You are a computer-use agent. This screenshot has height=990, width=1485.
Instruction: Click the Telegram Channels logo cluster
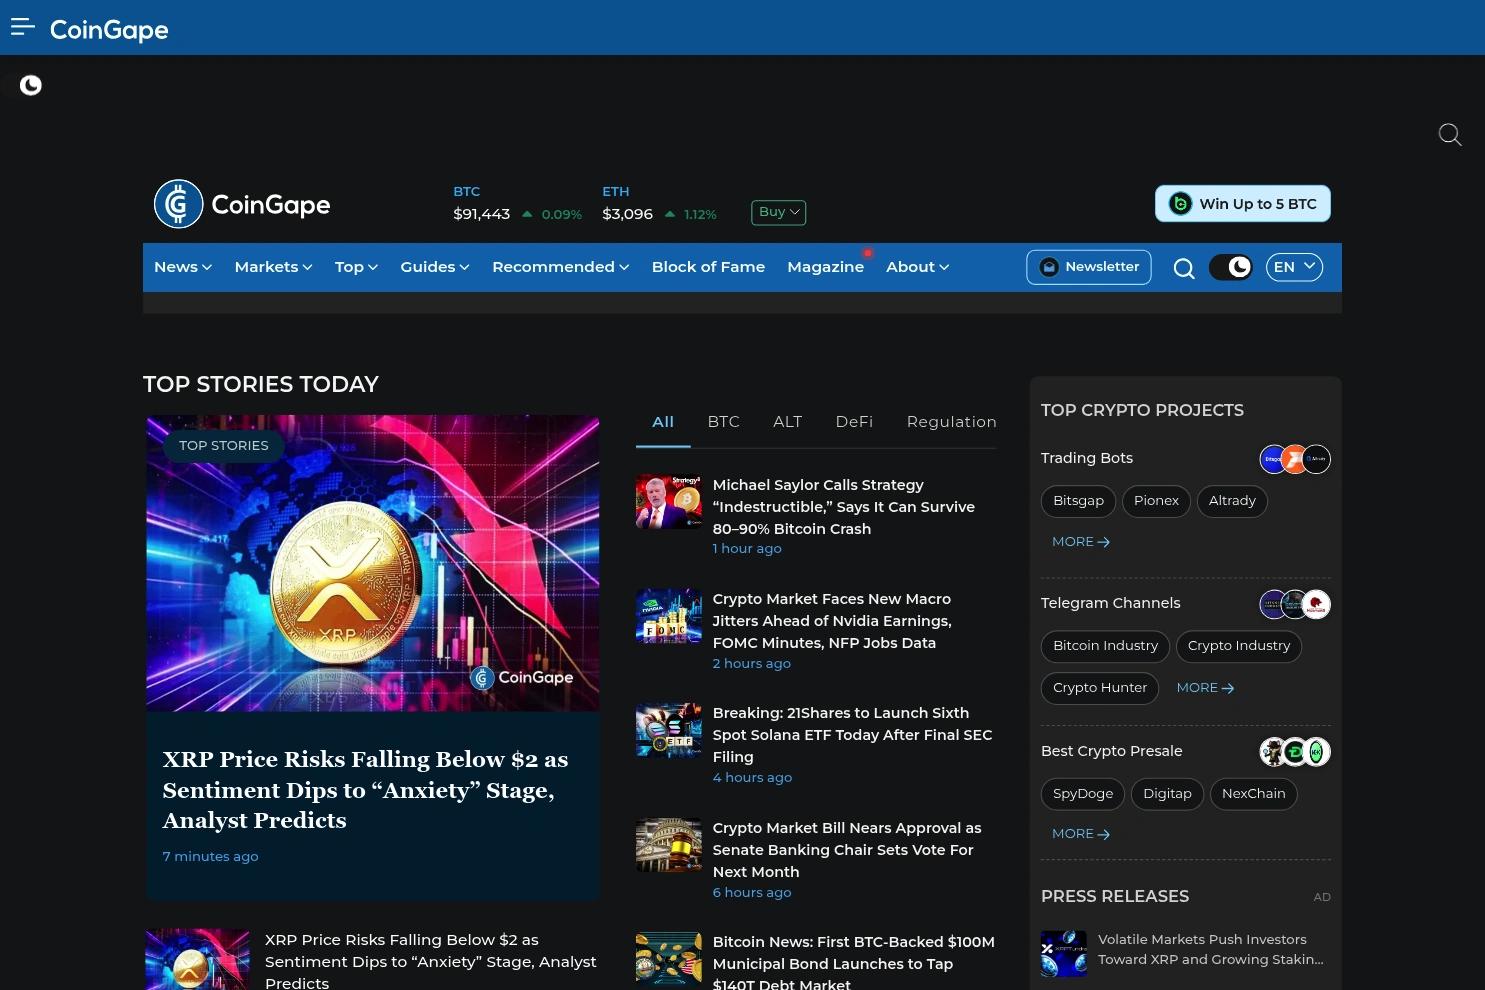tap(1295, 604)
